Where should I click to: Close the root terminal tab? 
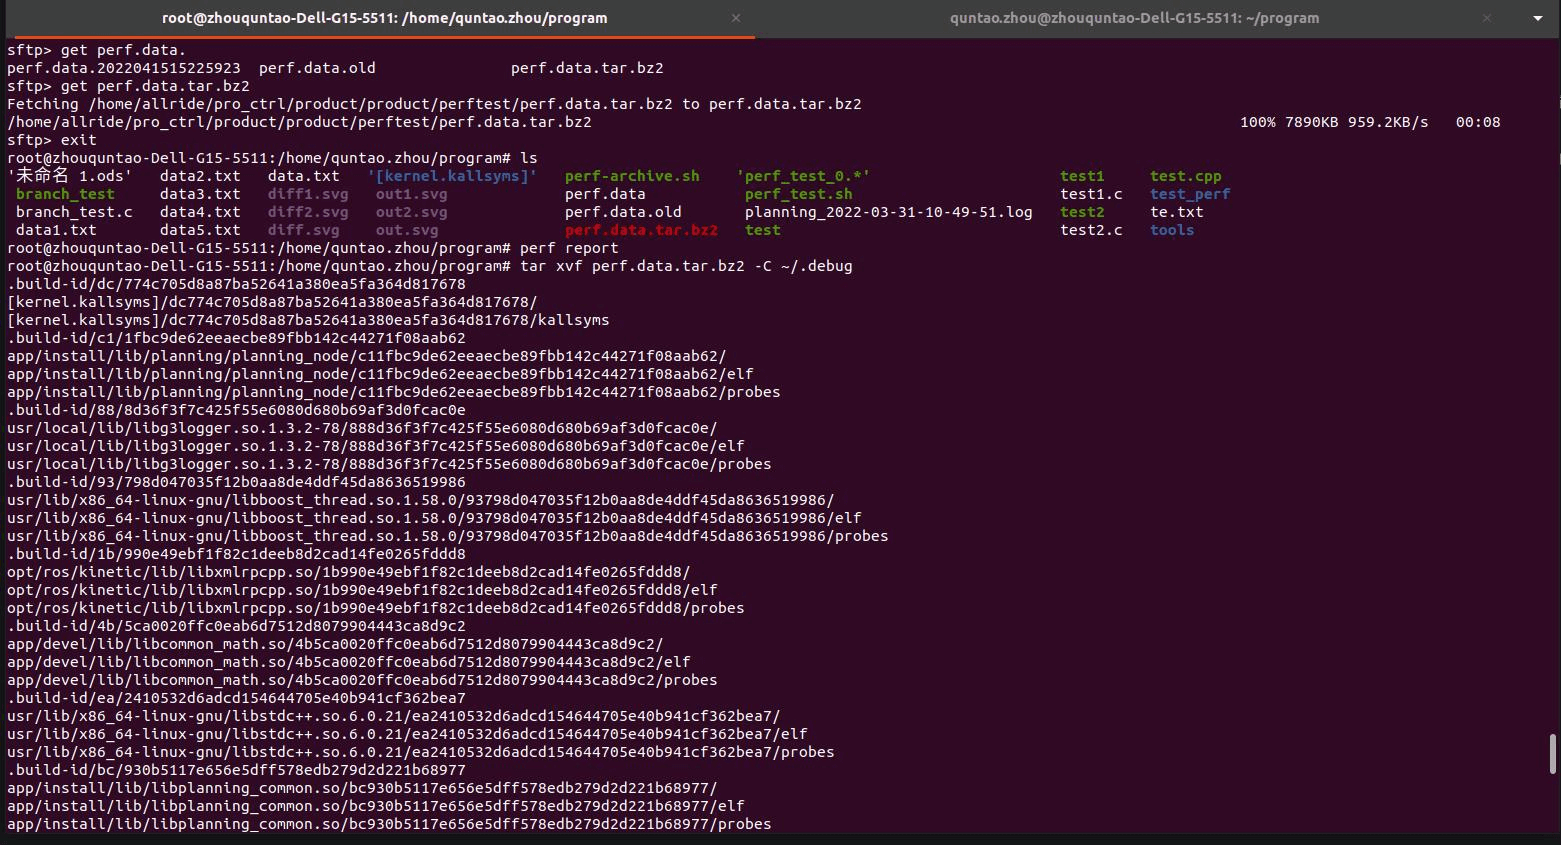[x=736, y=18]
